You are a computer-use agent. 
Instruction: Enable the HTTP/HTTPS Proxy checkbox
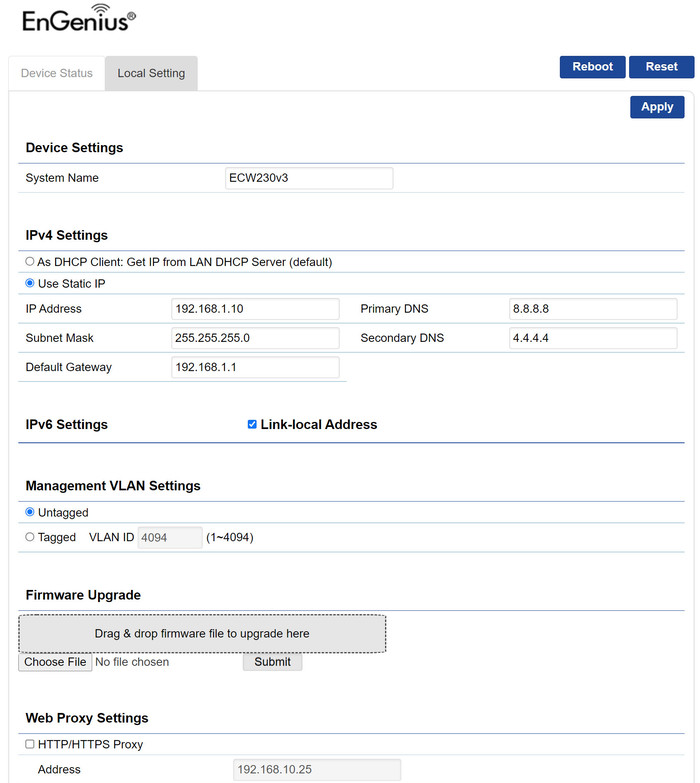click(30, 744)
